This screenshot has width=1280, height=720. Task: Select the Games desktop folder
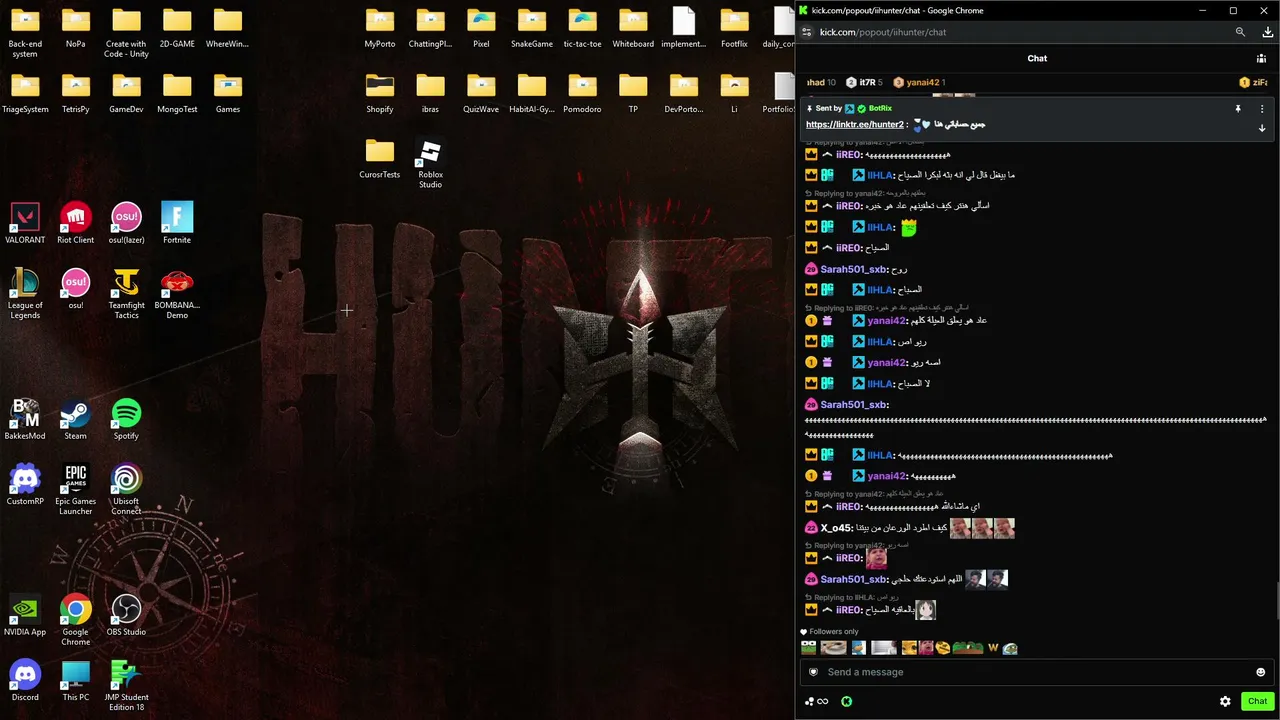(228, 93)
